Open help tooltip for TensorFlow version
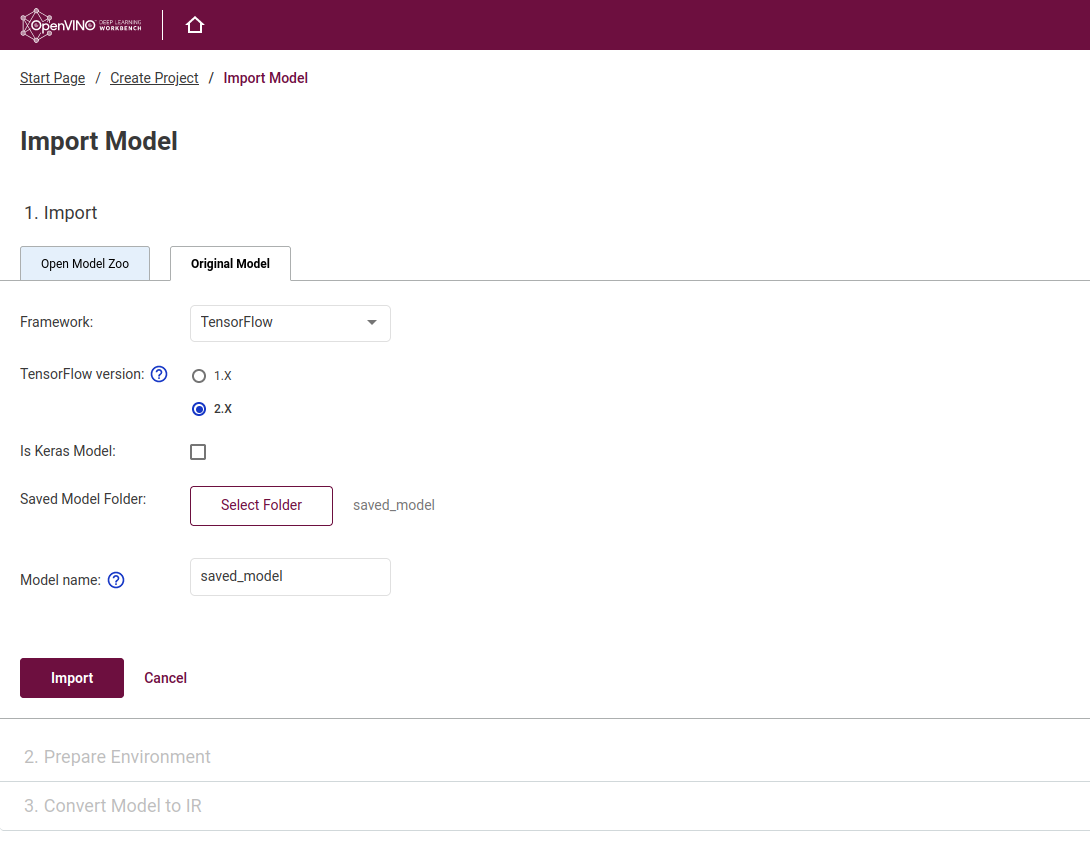 point(159,374)
